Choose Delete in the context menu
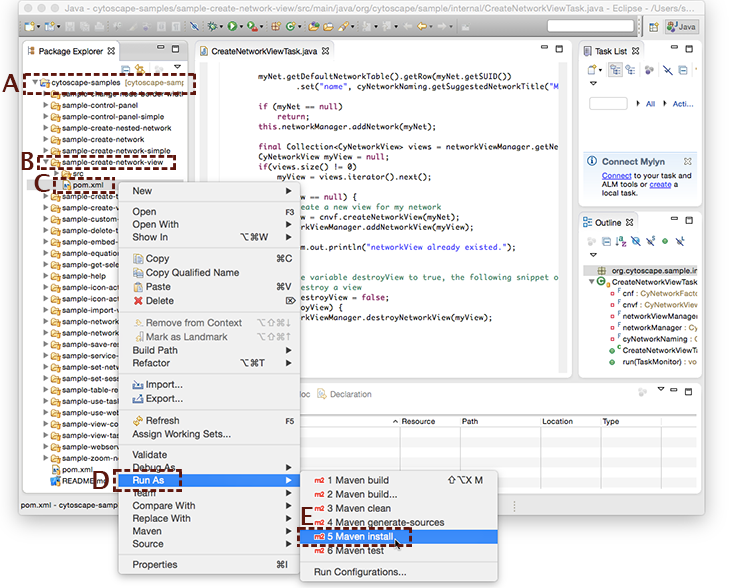Screen dimensions: 734x588 click(209, 301)
